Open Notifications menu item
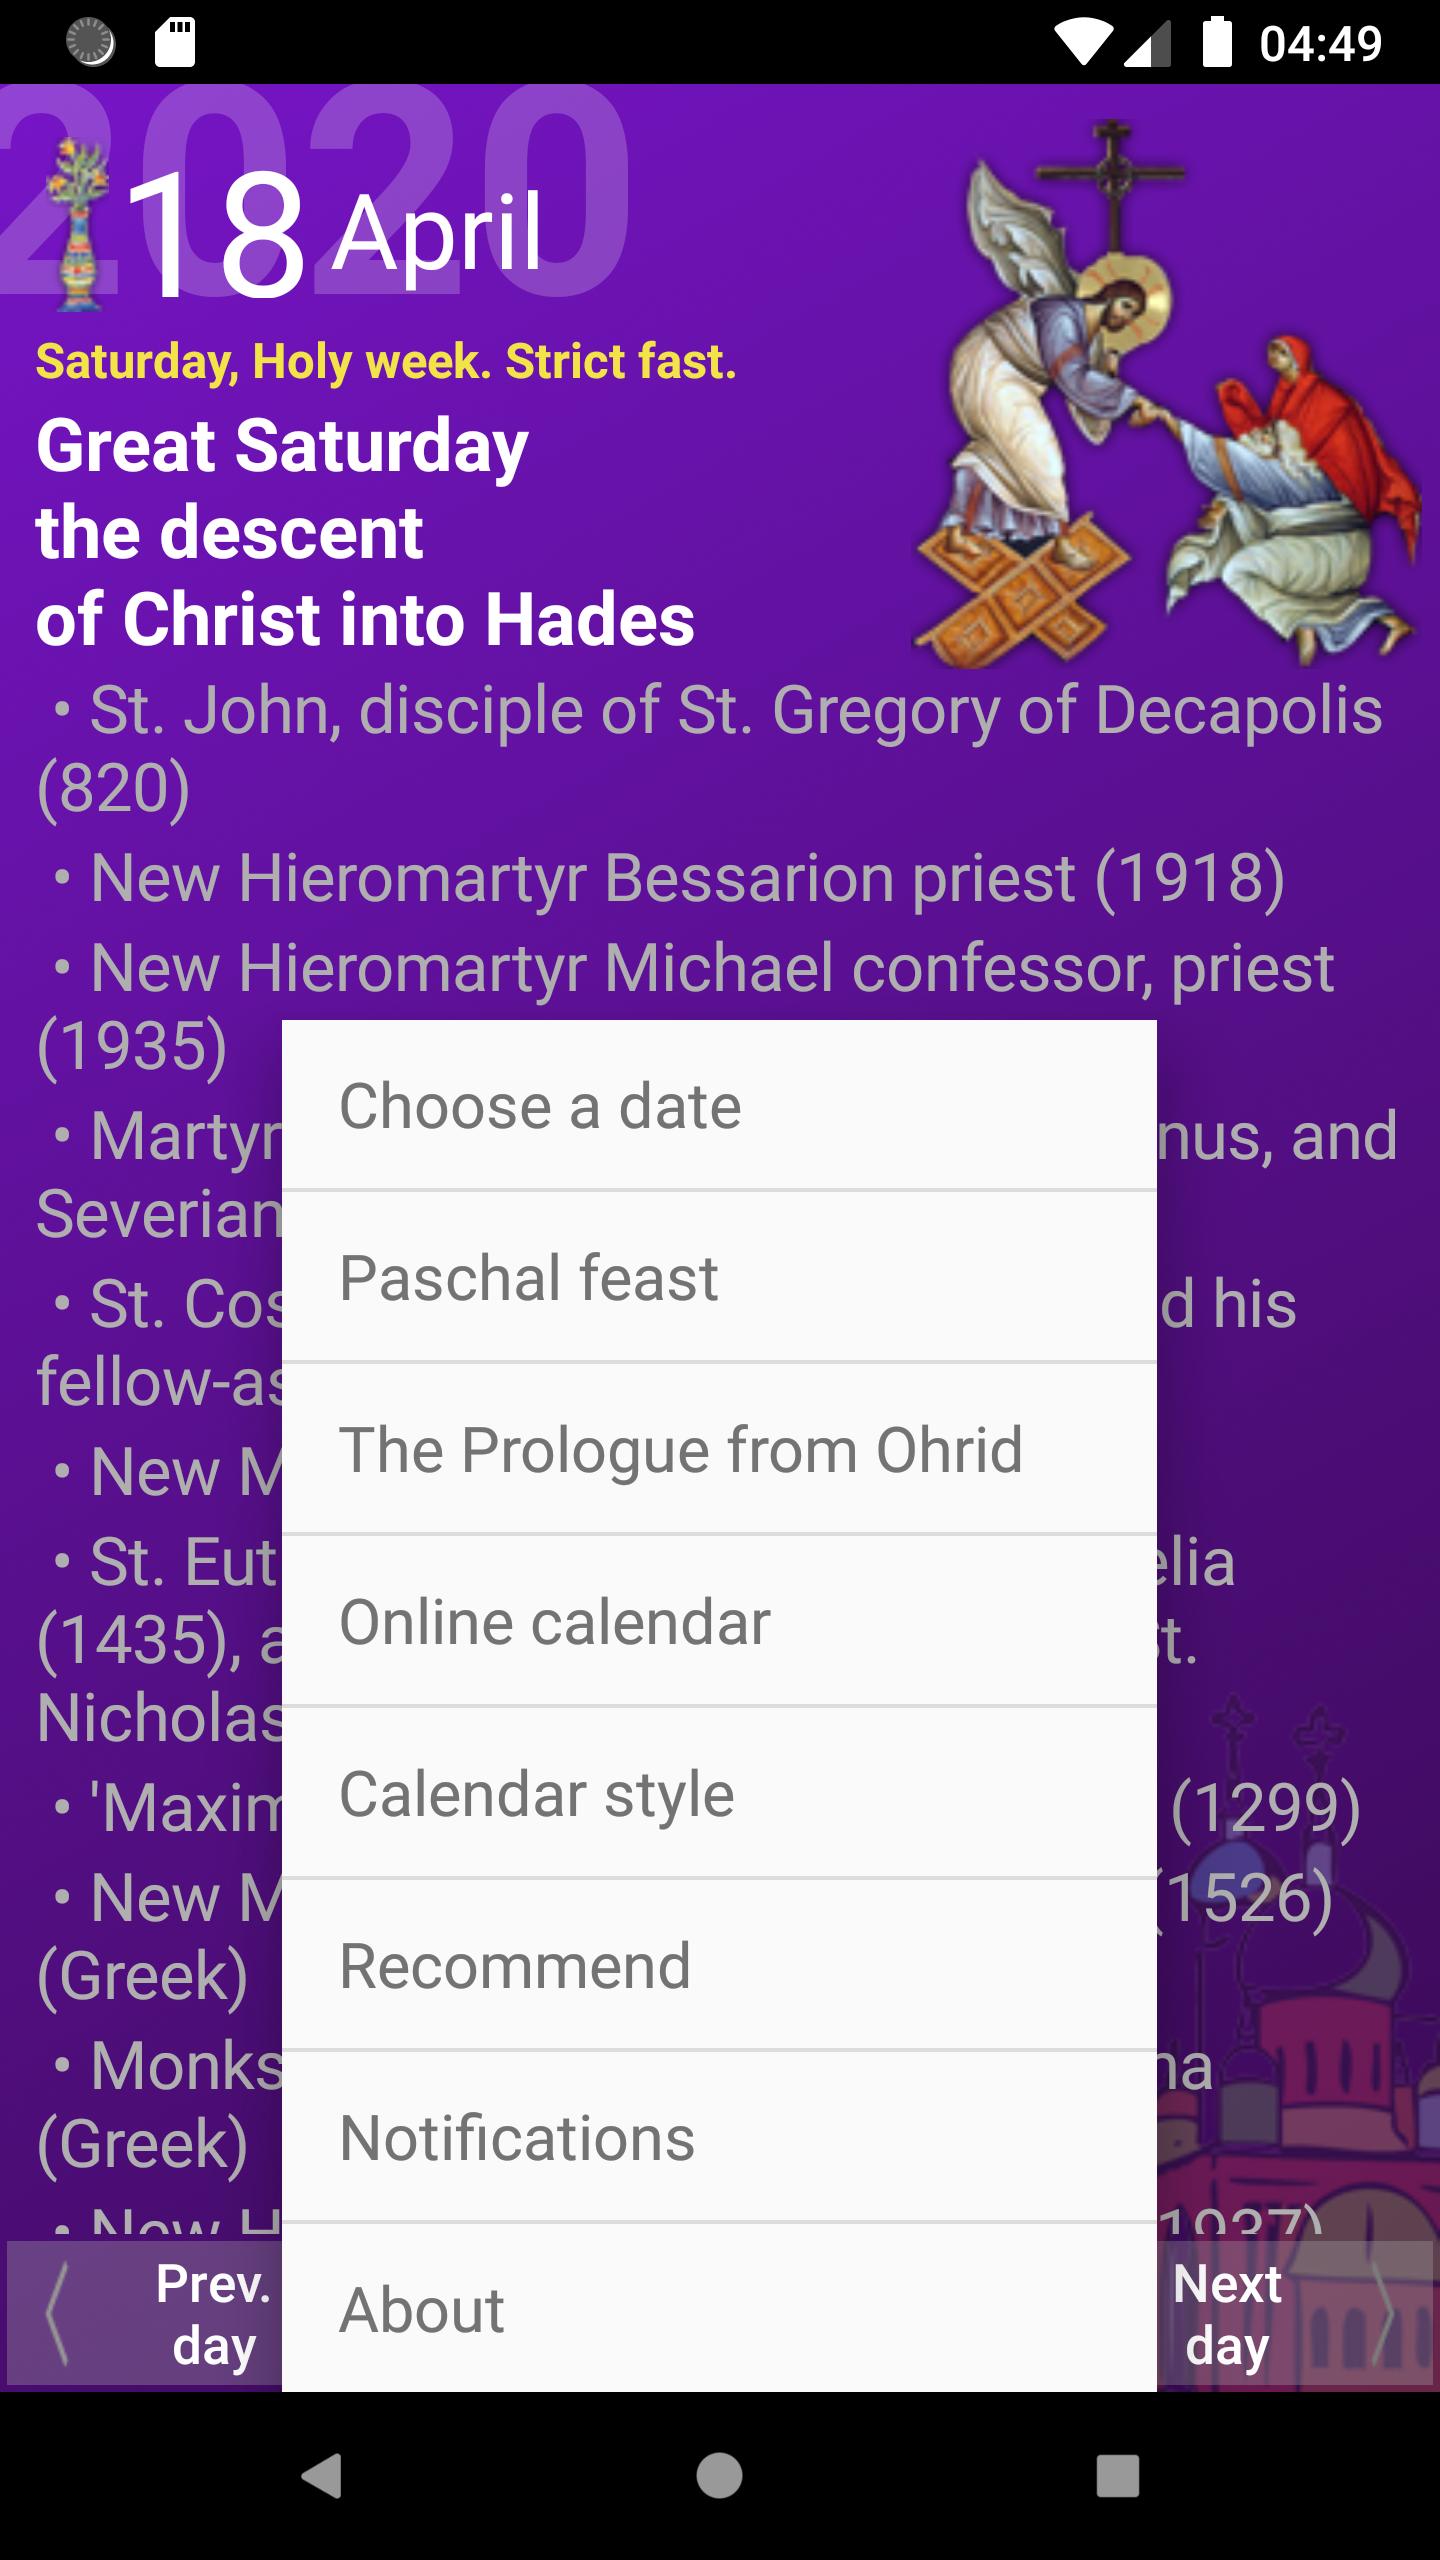This screenshot has width=1440, height=2560. click(718, 2138)
